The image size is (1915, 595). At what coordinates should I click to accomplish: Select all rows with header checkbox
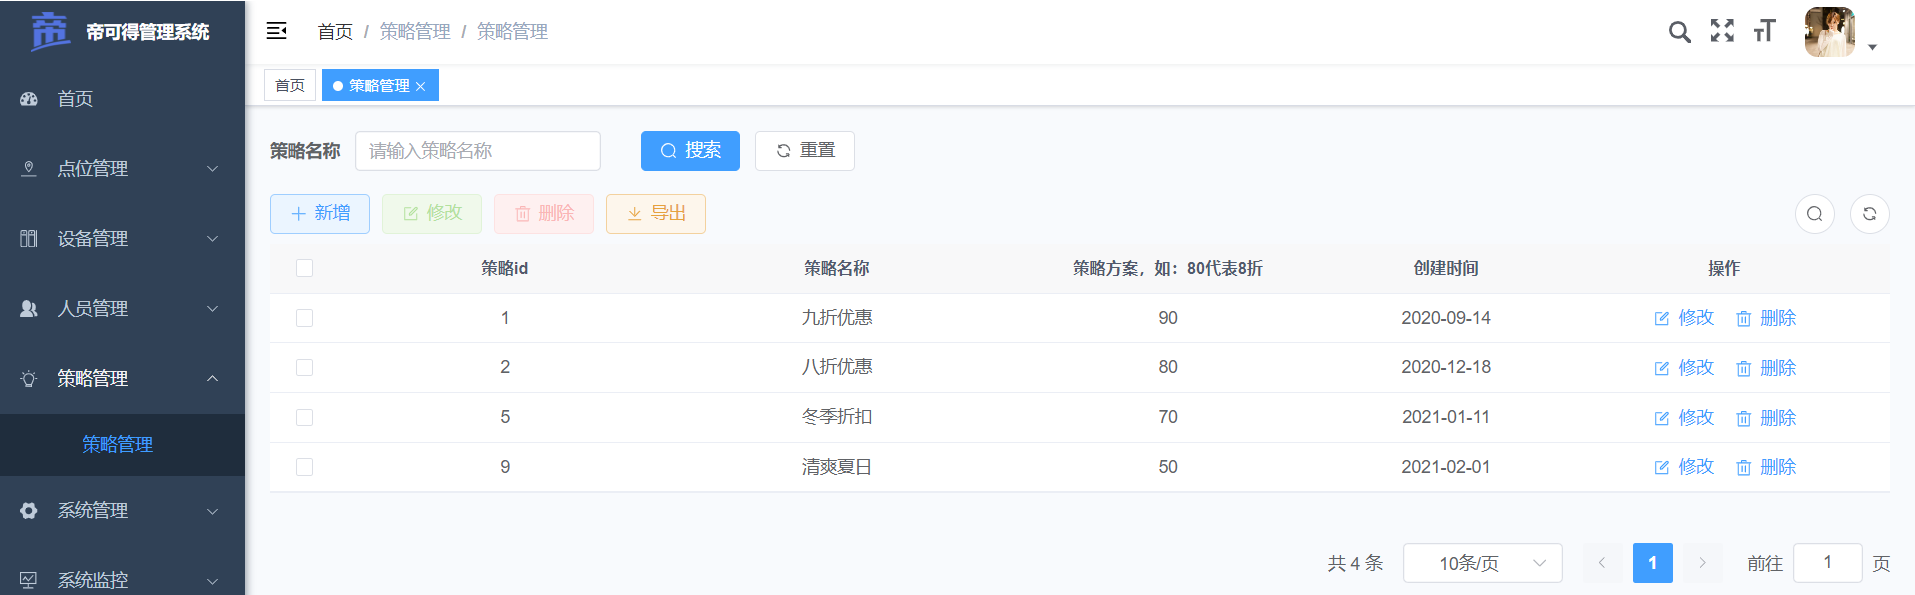[x=305, y=268]
